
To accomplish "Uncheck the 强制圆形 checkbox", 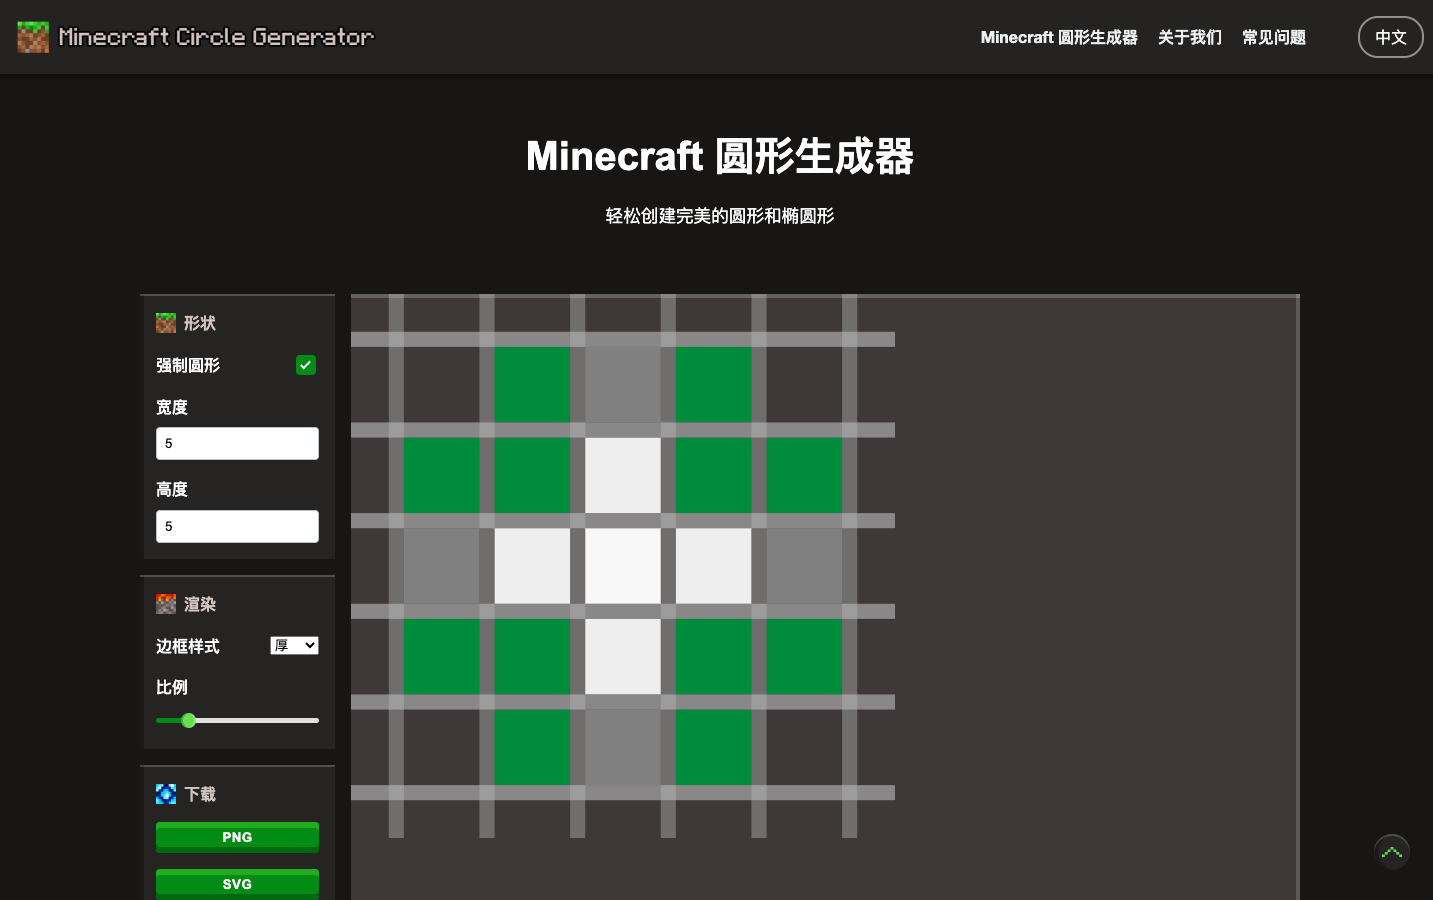I will pos(306,365).
